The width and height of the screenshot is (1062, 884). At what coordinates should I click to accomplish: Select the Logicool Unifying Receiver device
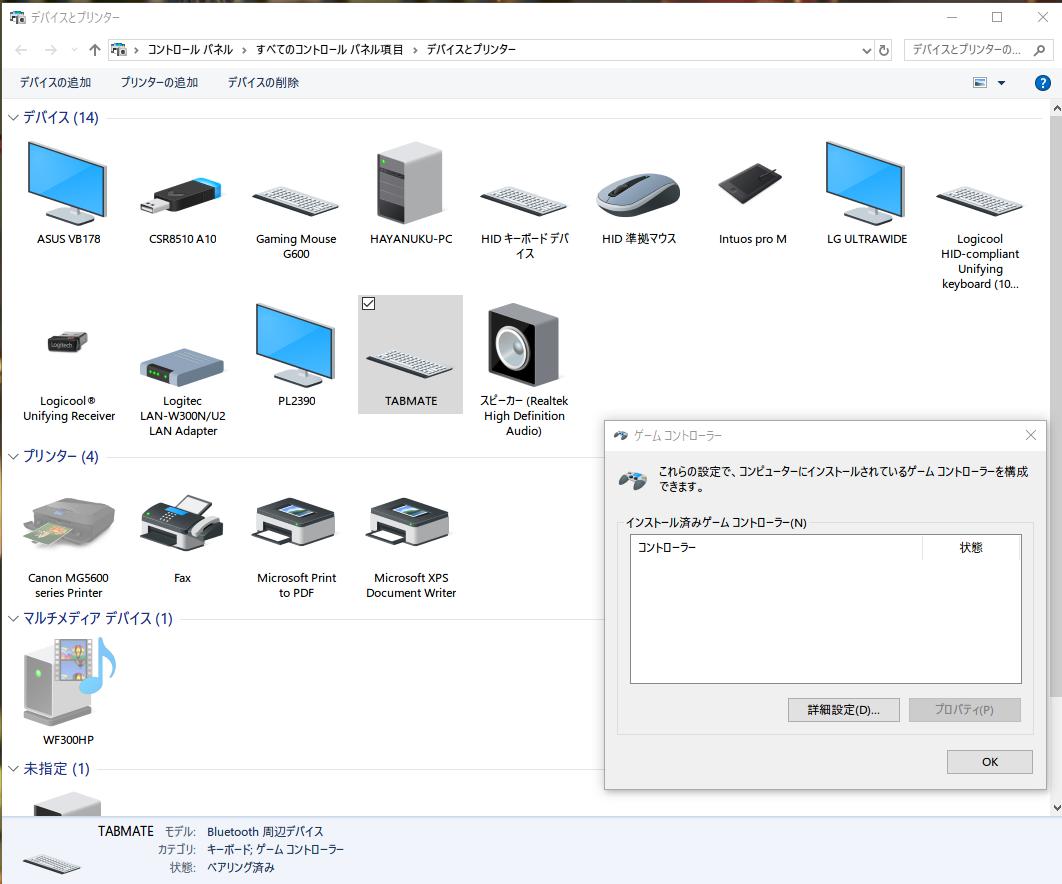(x=68, y=342)
